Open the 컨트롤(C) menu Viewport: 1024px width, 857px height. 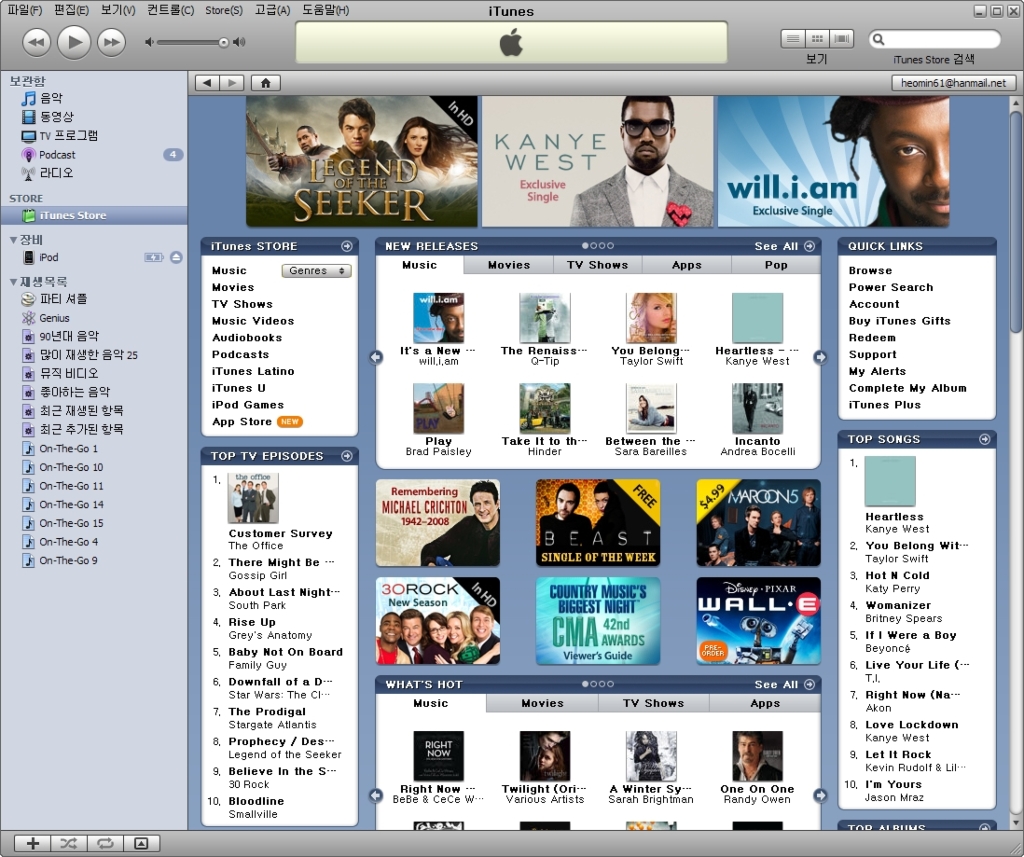(170, 10)
